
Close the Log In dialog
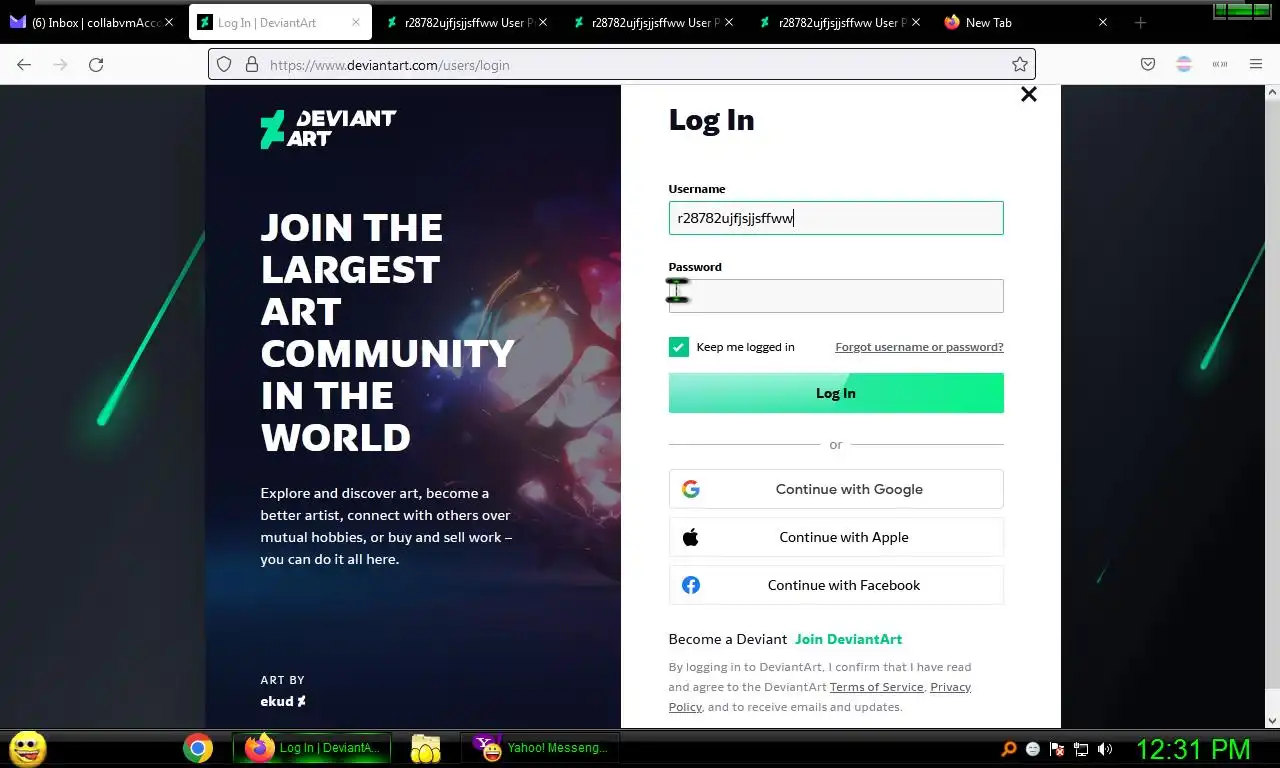[x=1028, y=94]
